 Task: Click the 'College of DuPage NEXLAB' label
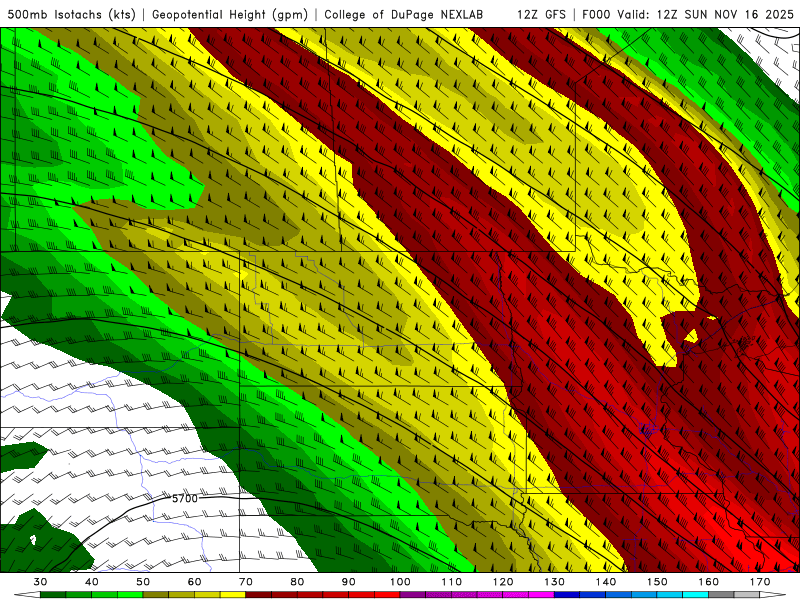[404, 14]
